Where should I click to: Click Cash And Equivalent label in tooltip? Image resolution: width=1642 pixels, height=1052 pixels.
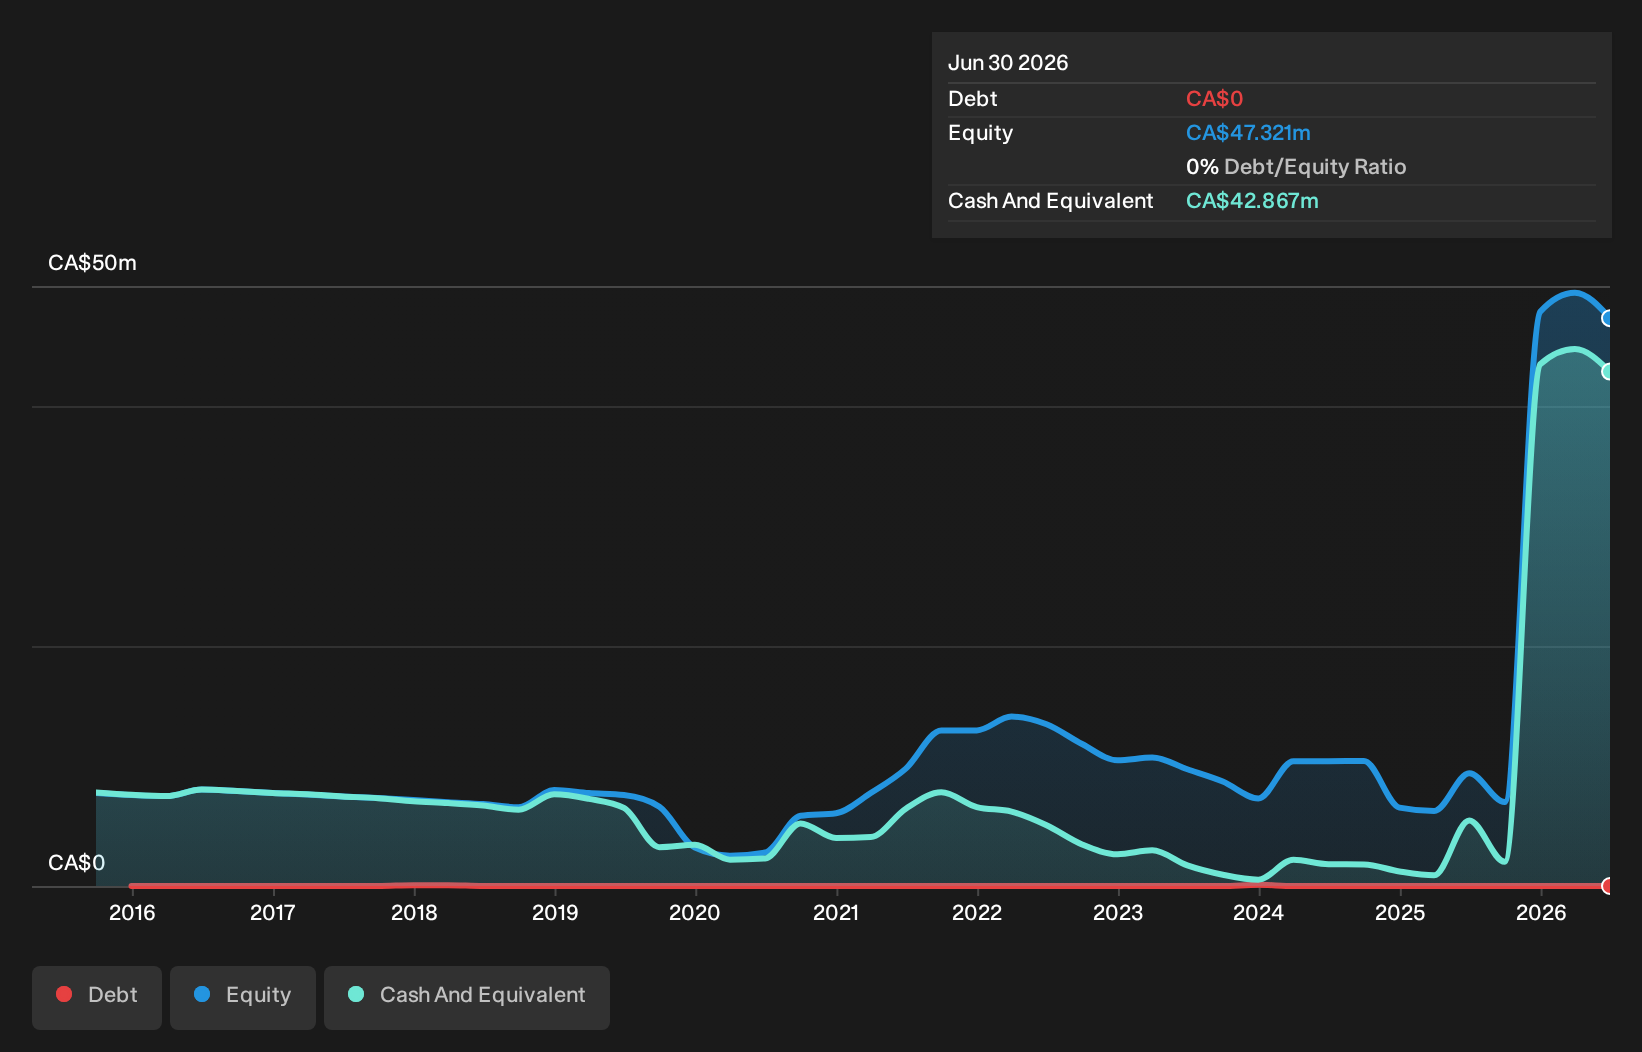1051,201
